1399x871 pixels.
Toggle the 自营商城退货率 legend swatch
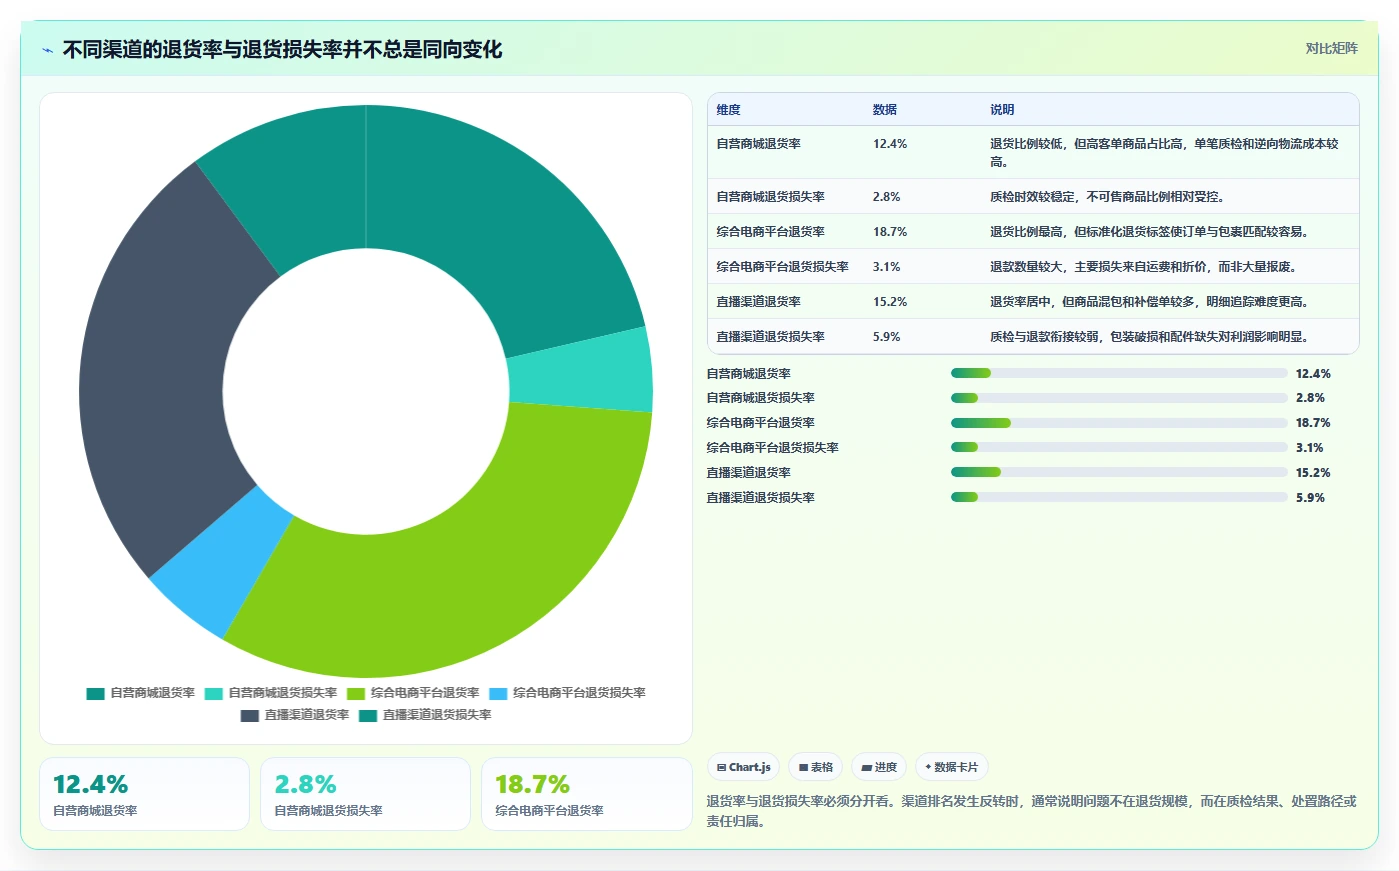(x=96, y=693)
